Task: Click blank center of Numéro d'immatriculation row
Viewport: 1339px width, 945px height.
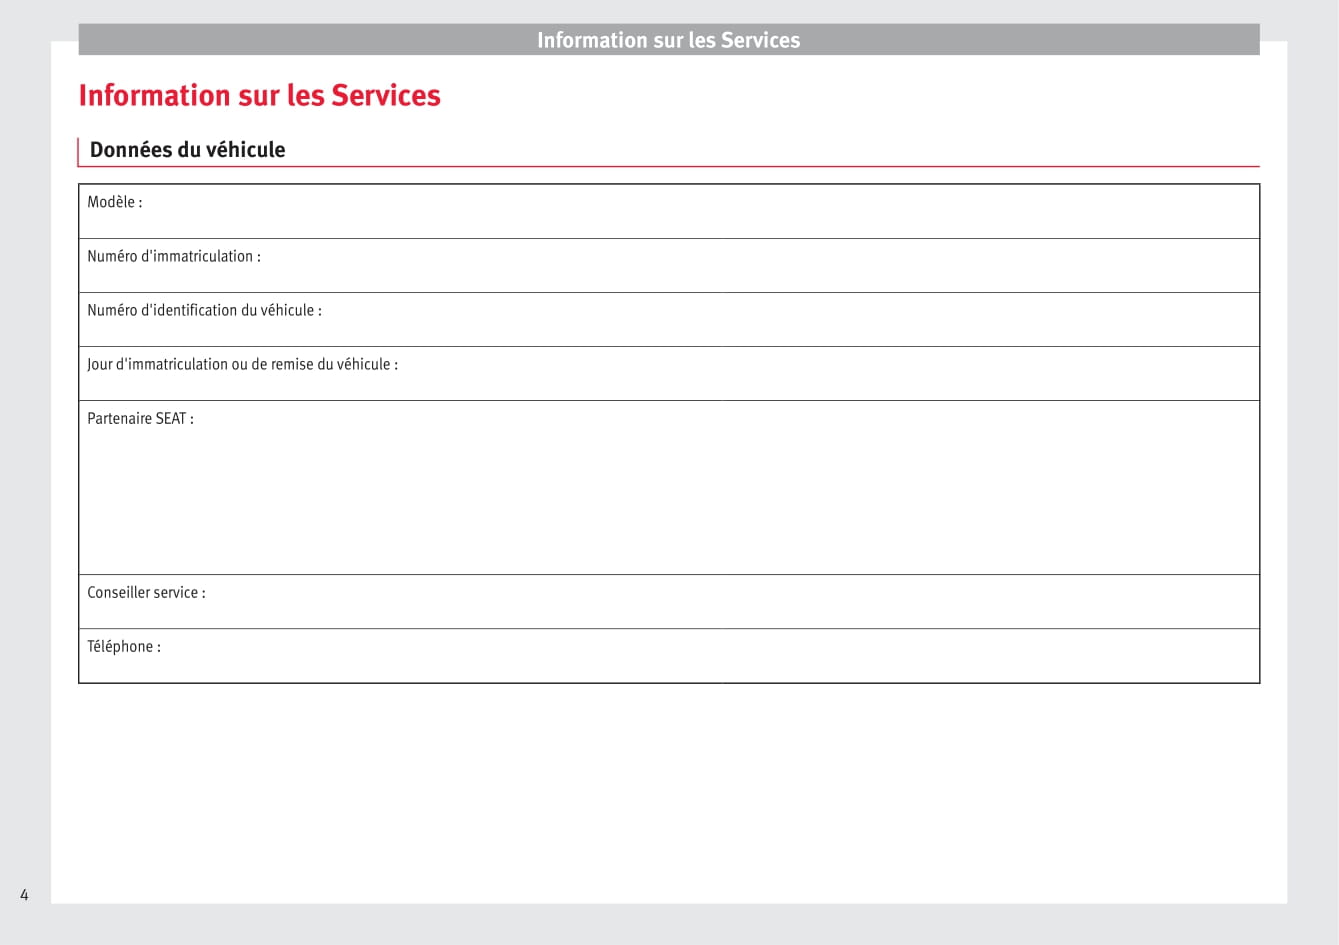Action: coord(668,266)
